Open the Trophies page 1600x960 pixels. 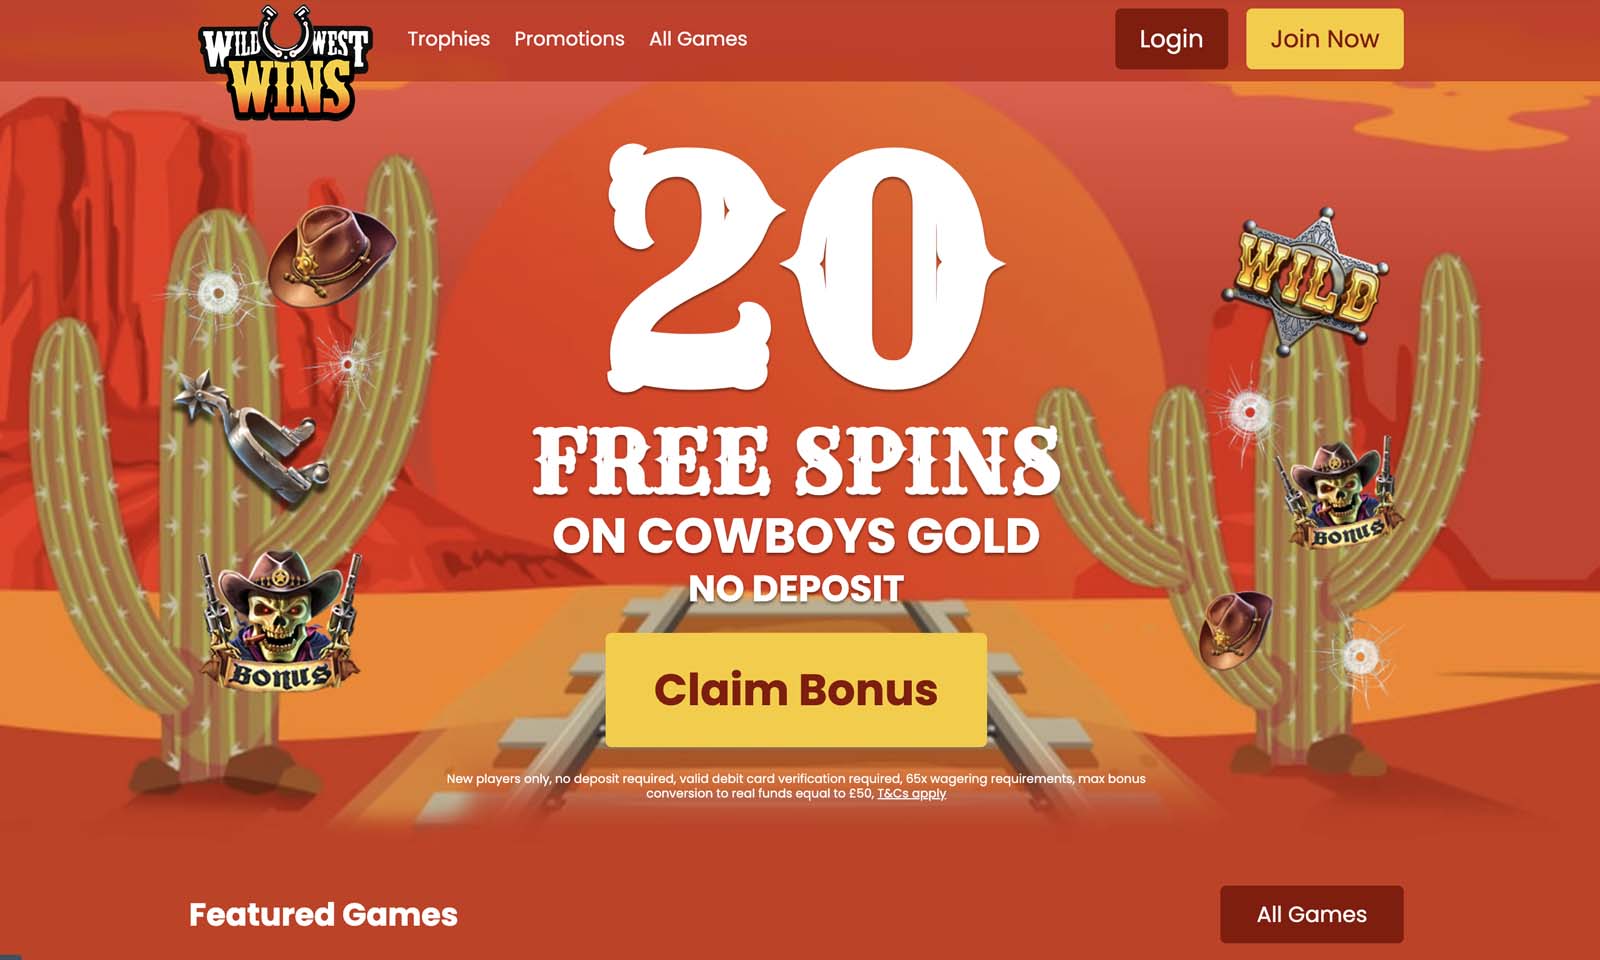tap(448, 39)
